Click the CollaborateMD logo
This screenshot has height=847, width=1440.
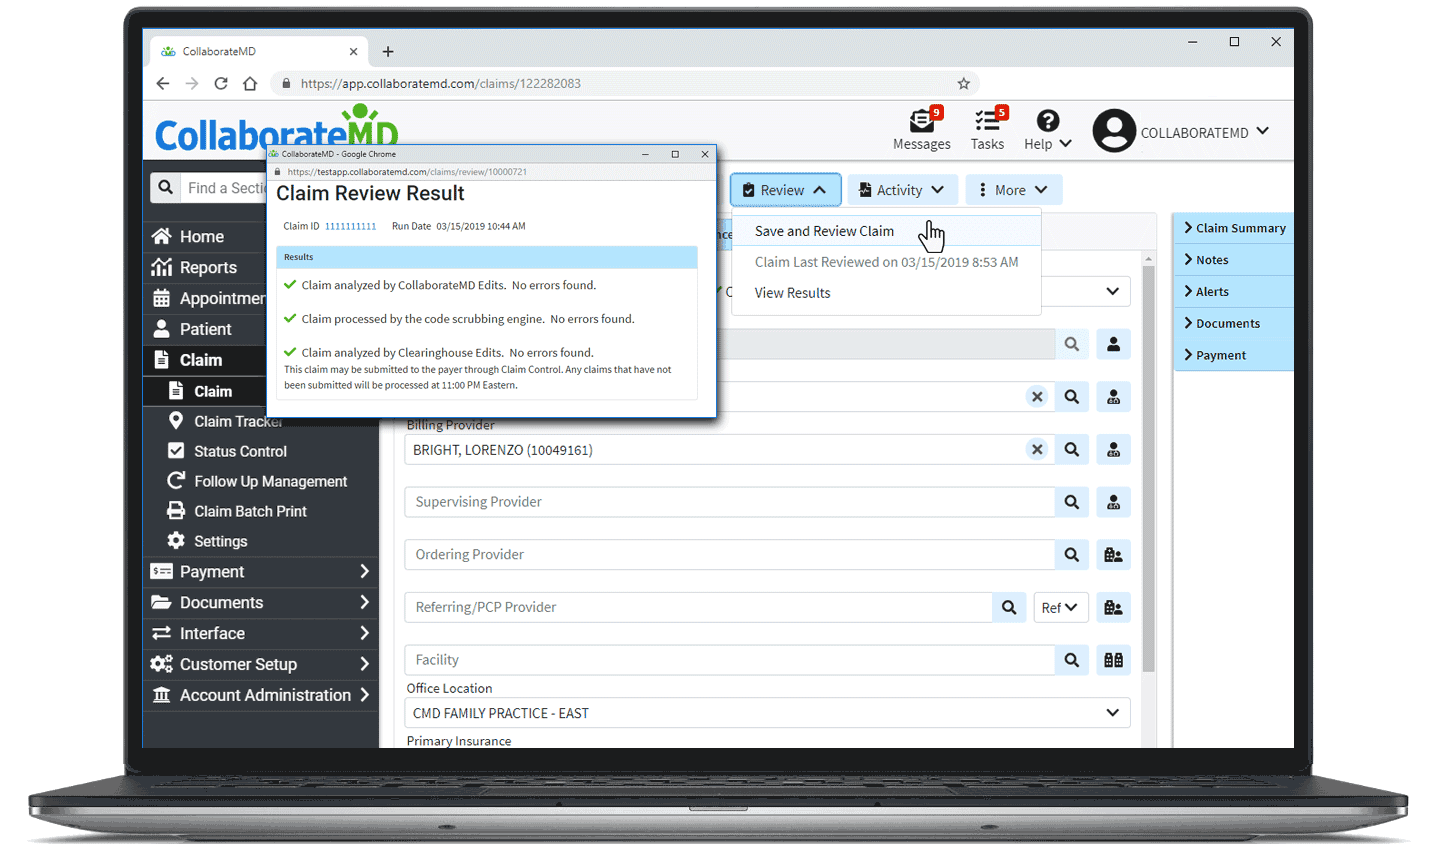[x=276, y=130]
